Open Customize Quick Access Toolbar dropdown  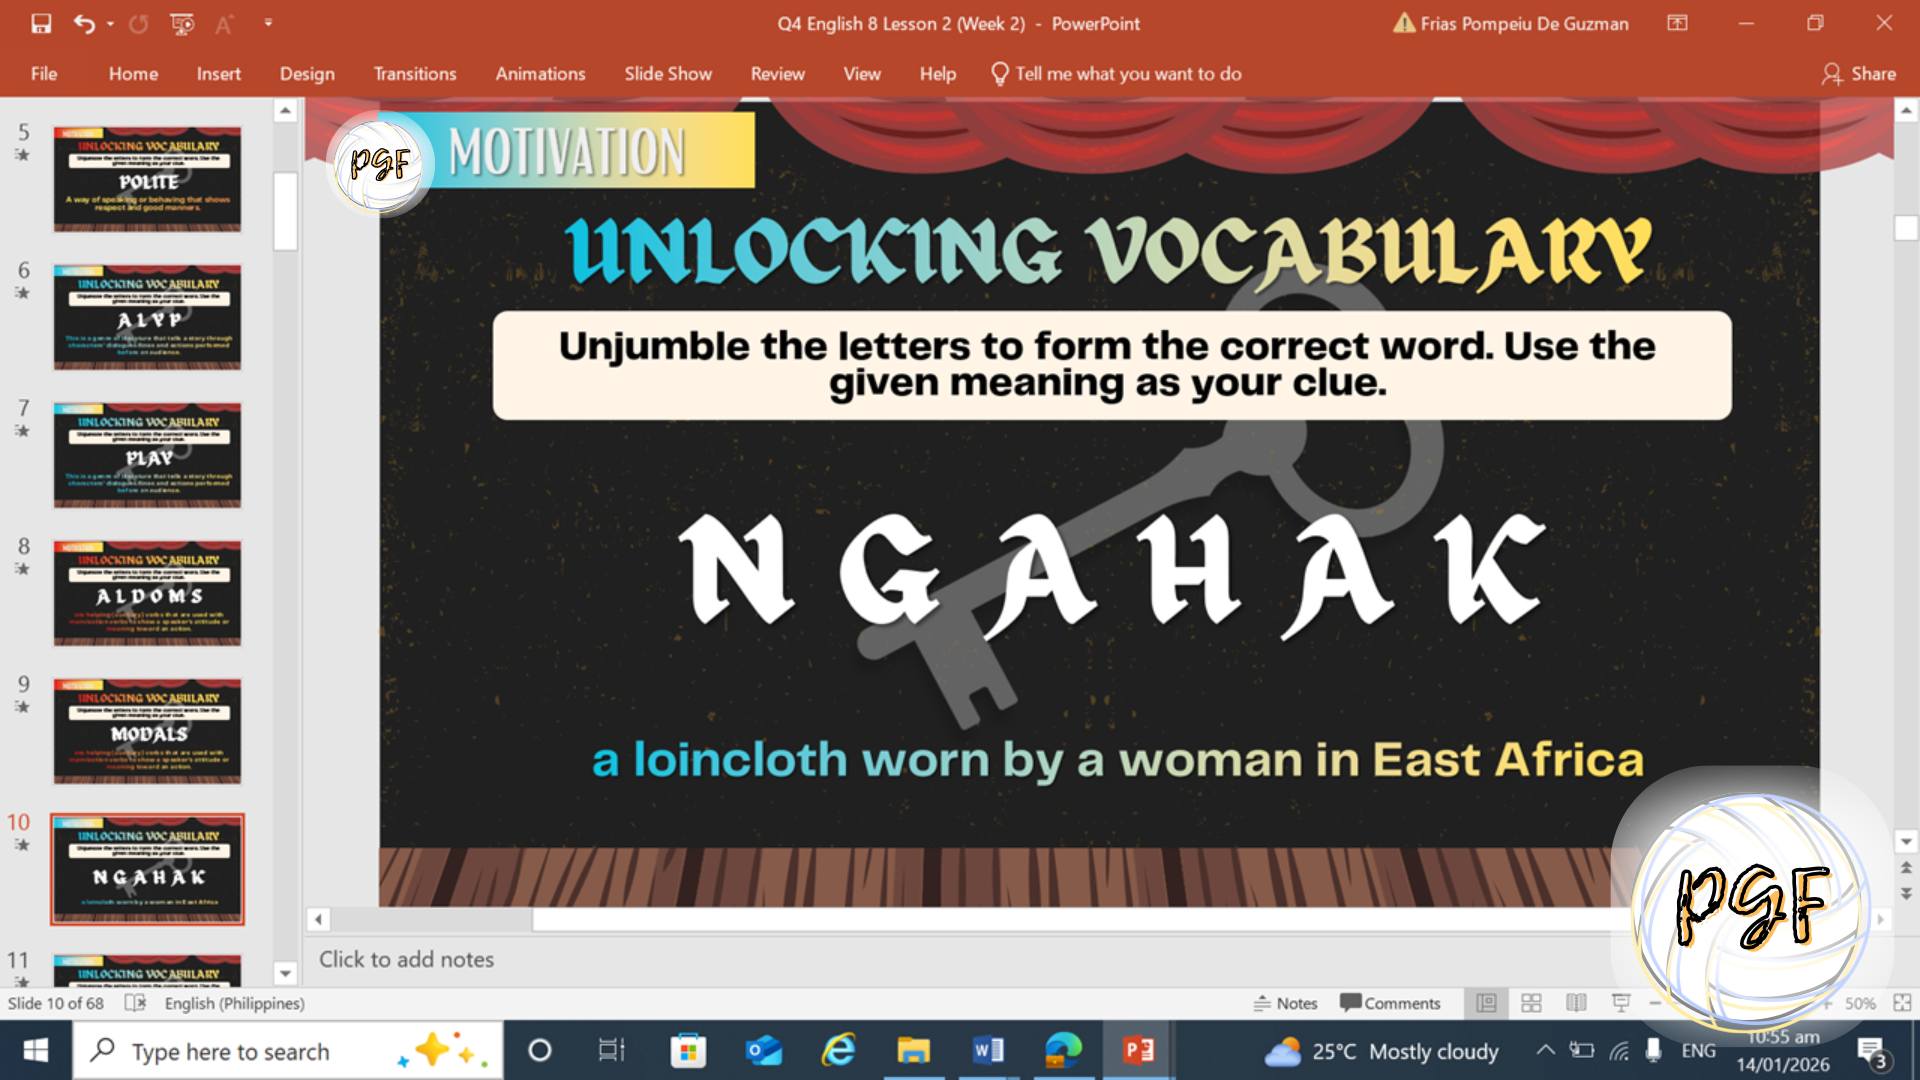(x=268, y=22)
